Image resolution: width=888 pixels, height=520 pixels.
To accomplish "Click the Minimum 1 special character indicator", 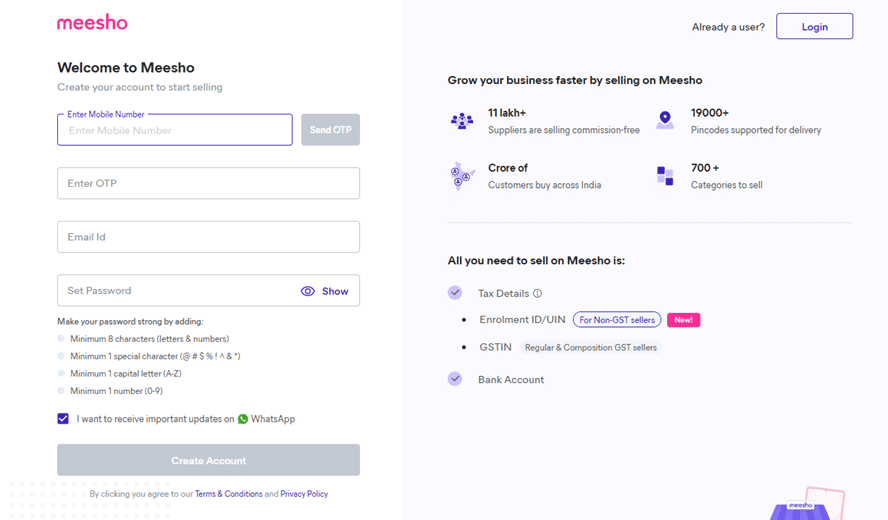I will [x=61, y=356].
